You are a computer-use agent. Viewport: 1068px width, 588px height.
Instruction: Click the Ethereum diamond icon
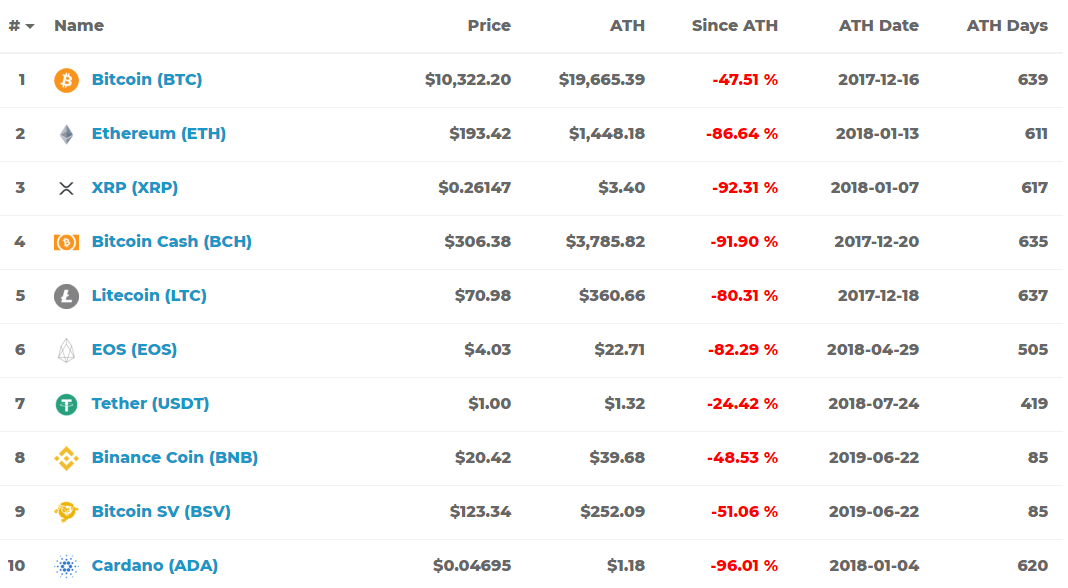(x=66, y=132)
